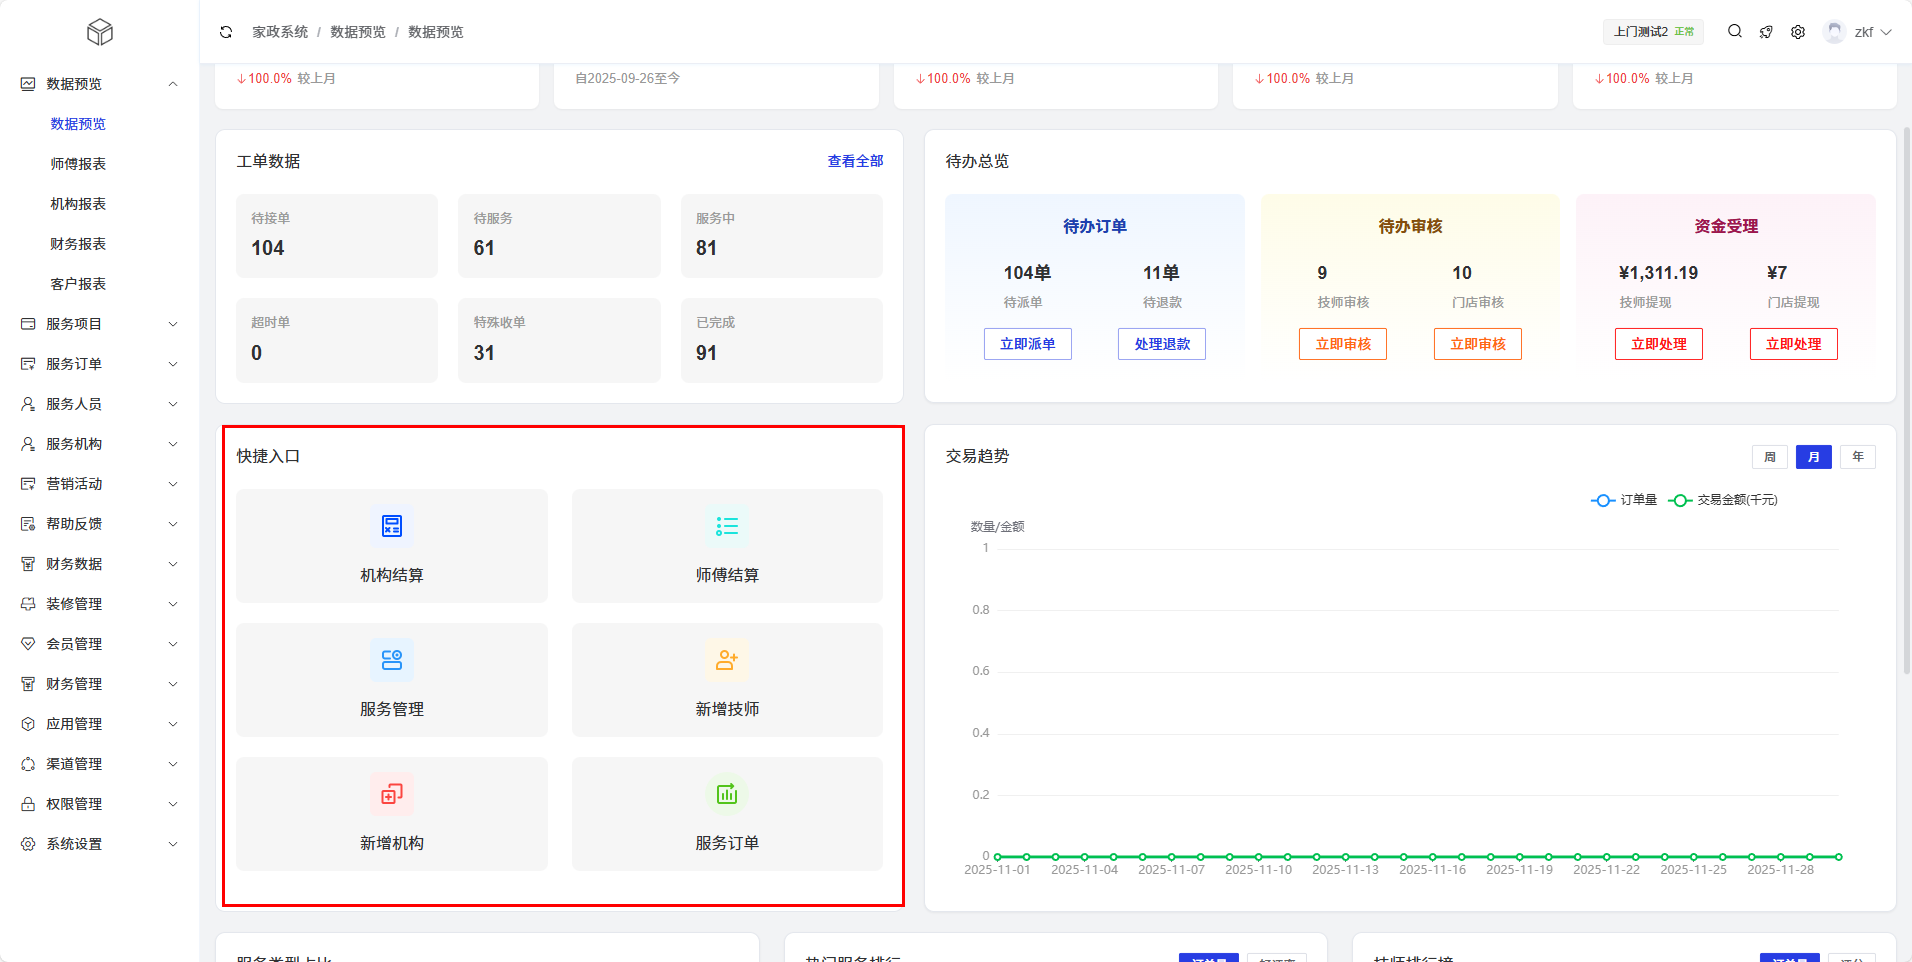Select the 月 trend range button
This screenshot has width=1912, height=962.
pos(1813,457)
